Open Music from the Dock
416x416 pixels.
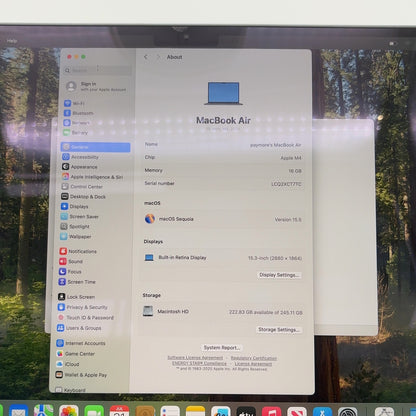(271, 411)
